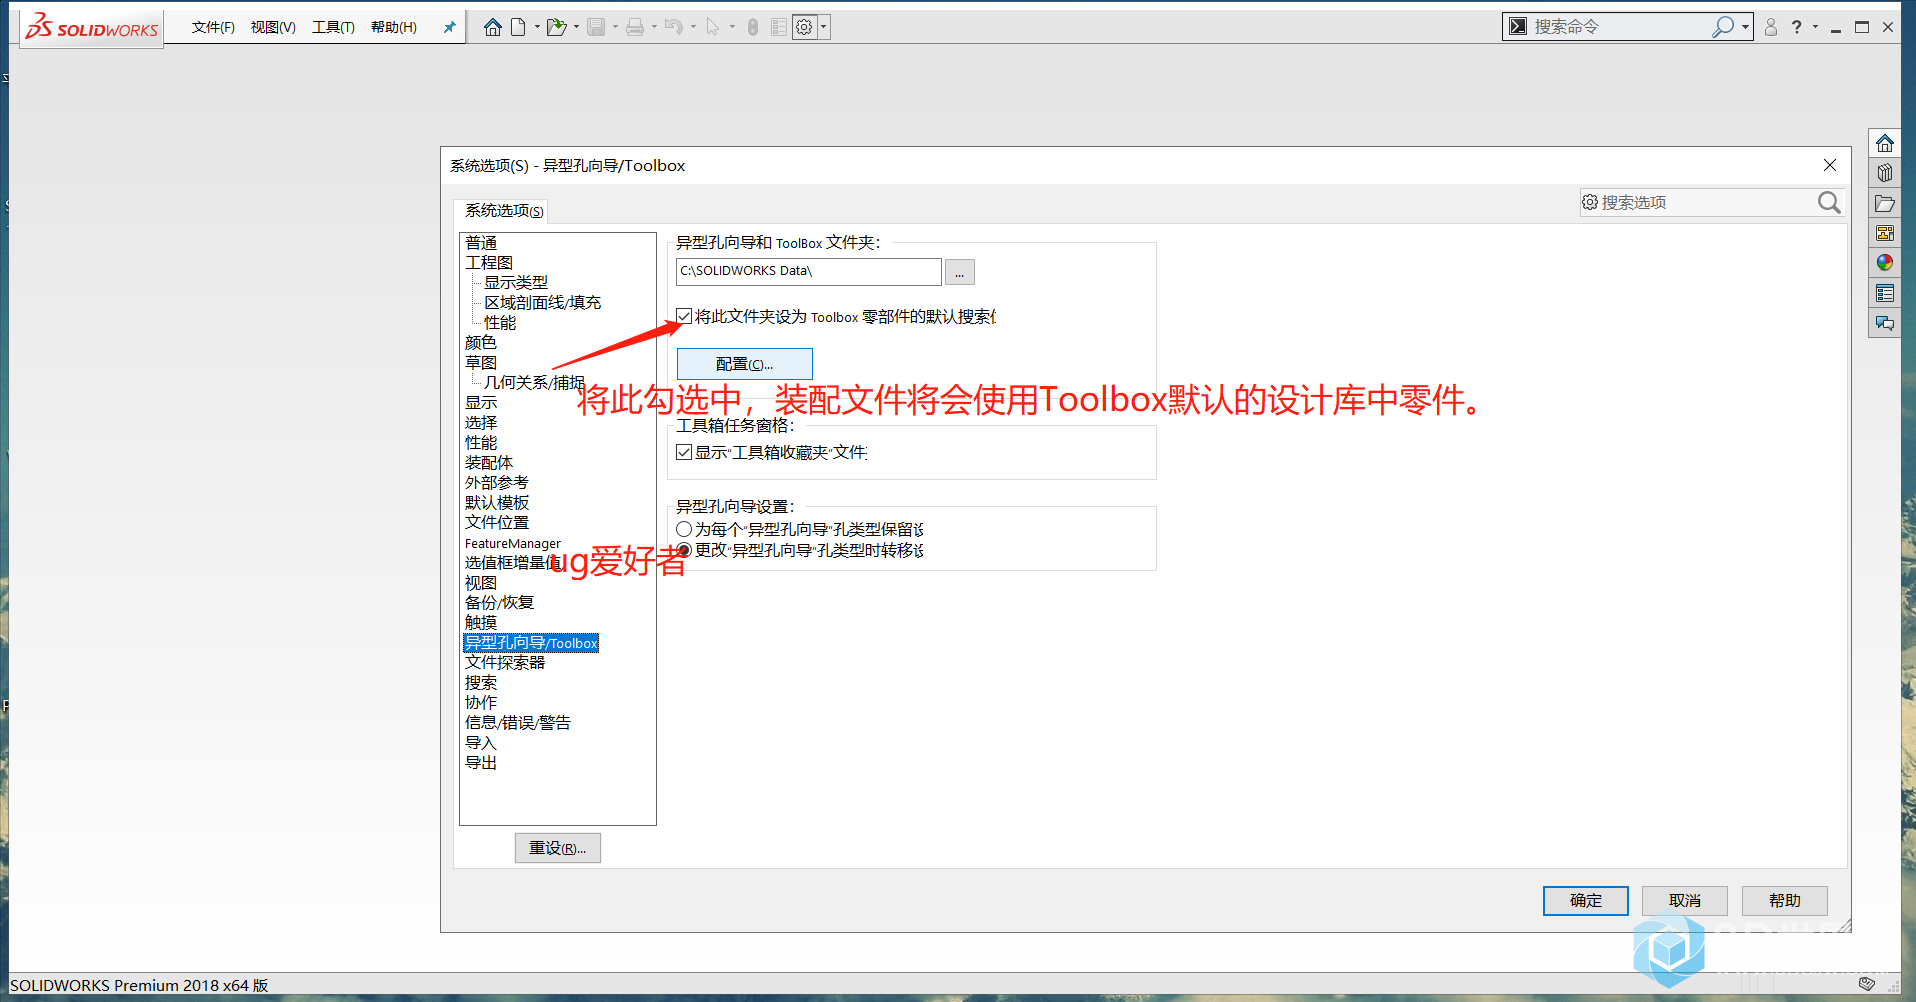Expand the New document dropdown arrow

point(537,27)
